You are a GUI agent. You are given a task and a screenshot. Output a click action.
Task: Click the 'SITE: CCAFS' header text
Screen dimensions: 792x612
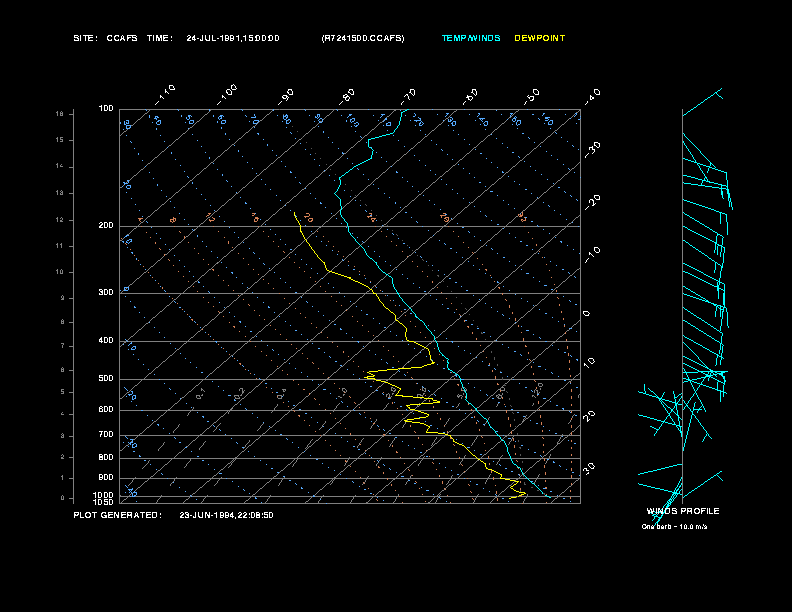click(105, 38)
